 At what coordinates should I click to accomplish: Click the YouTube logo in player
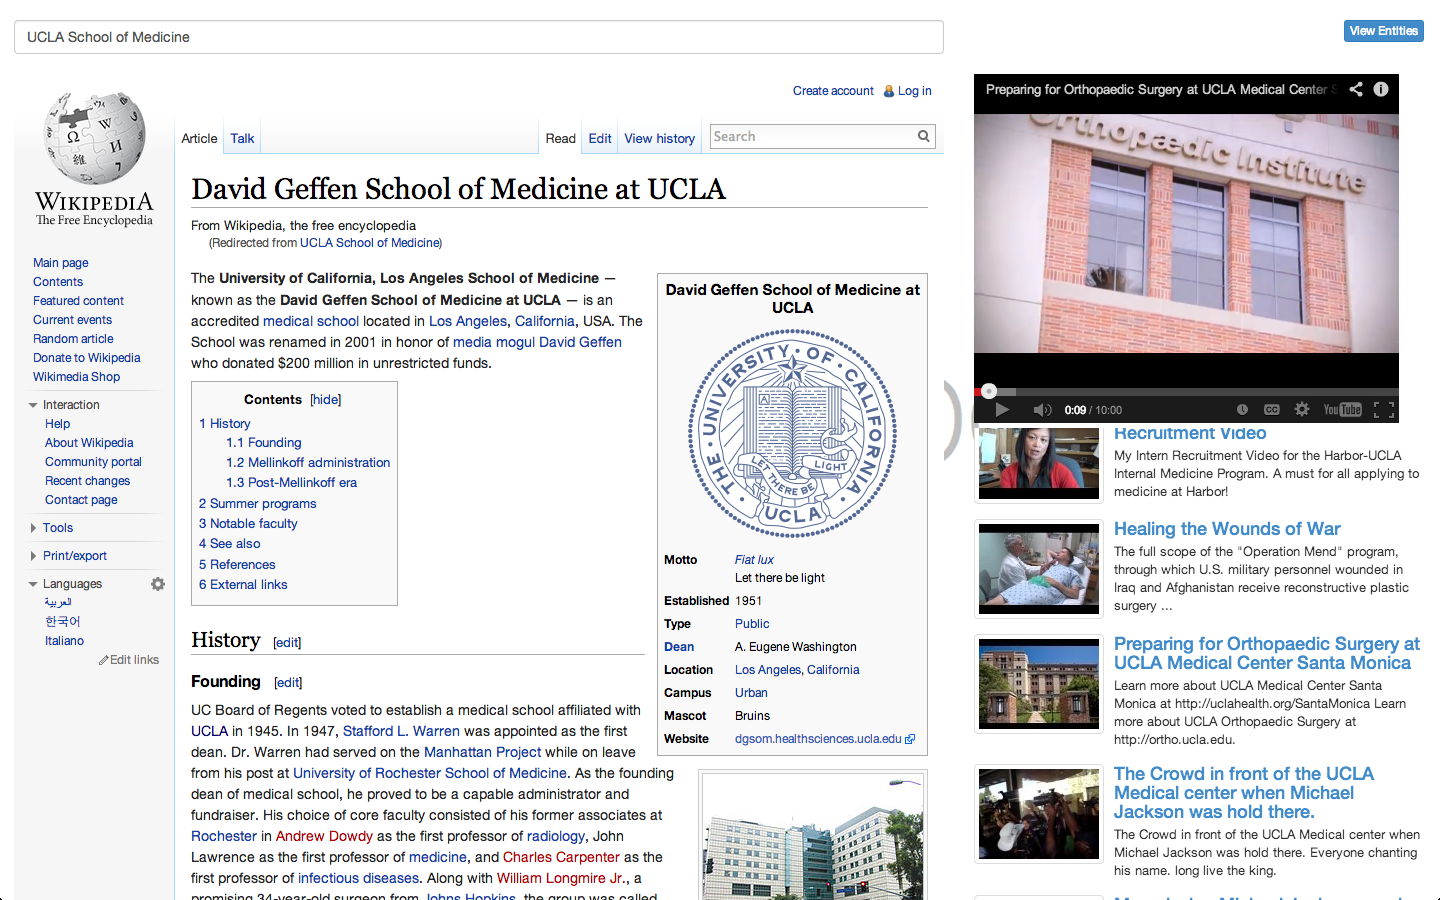click(x=1343, y=409)
